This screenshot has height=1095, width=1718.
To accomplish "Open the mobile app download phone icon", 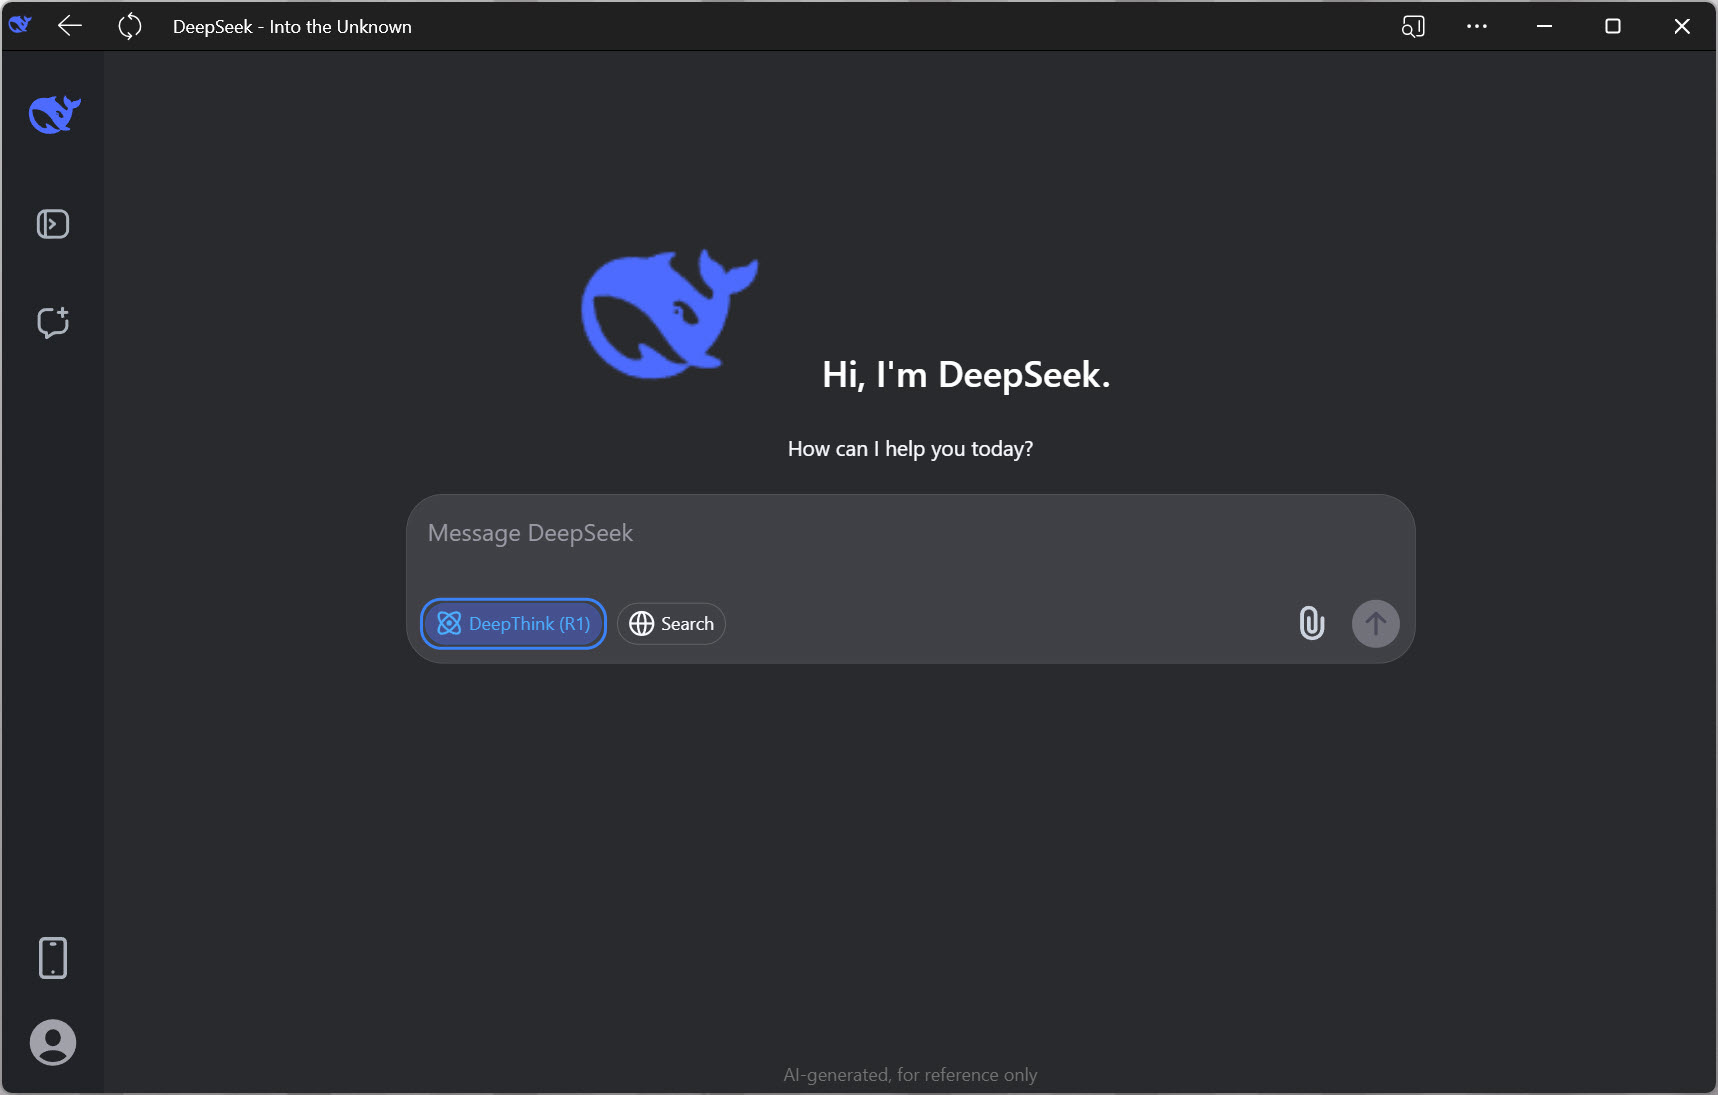I will click(53, 958).
